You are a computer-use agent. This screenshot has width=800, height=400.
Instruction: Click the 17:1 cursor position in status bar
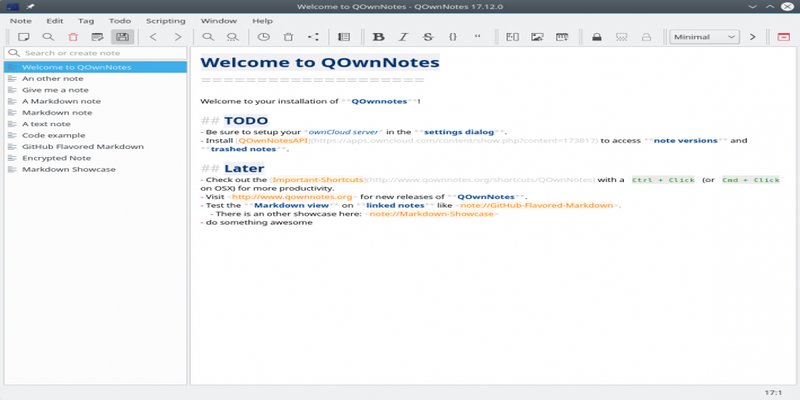[773, 392]
